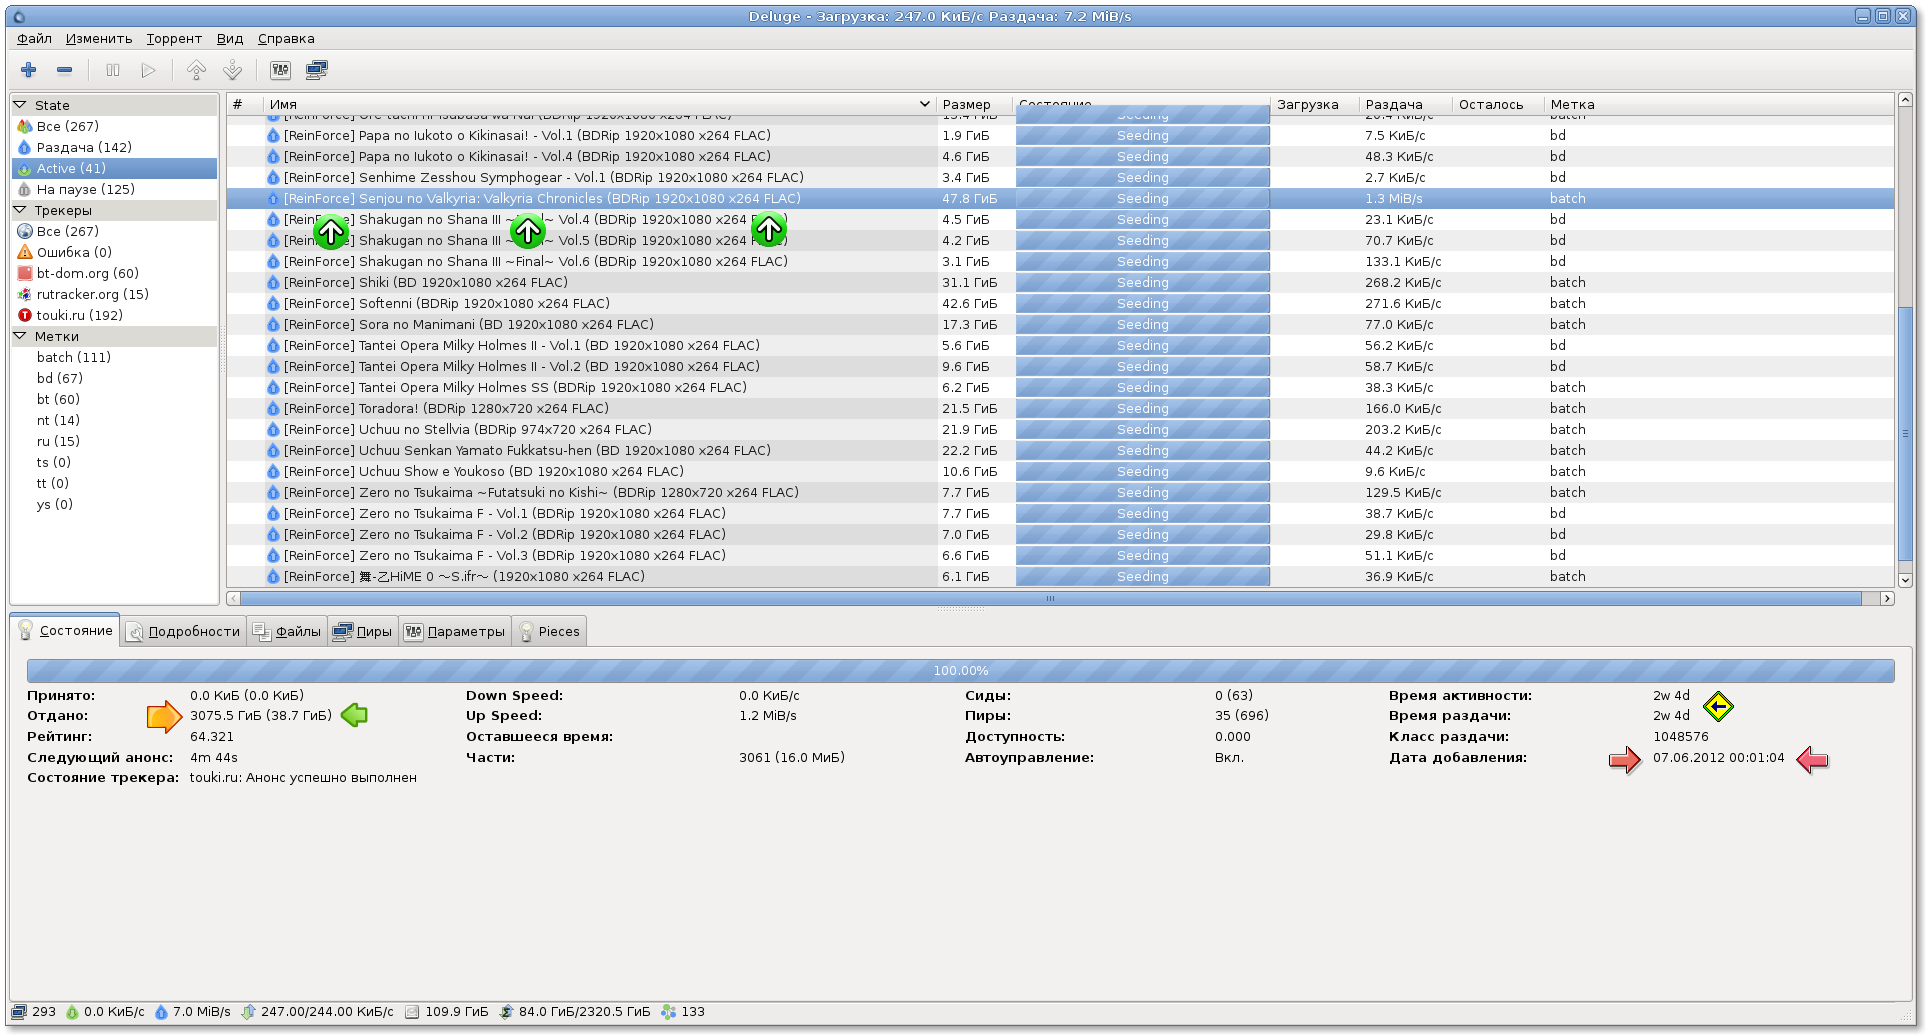
Task: Open Preferences from the toolbar
Action: click(280, 70)
